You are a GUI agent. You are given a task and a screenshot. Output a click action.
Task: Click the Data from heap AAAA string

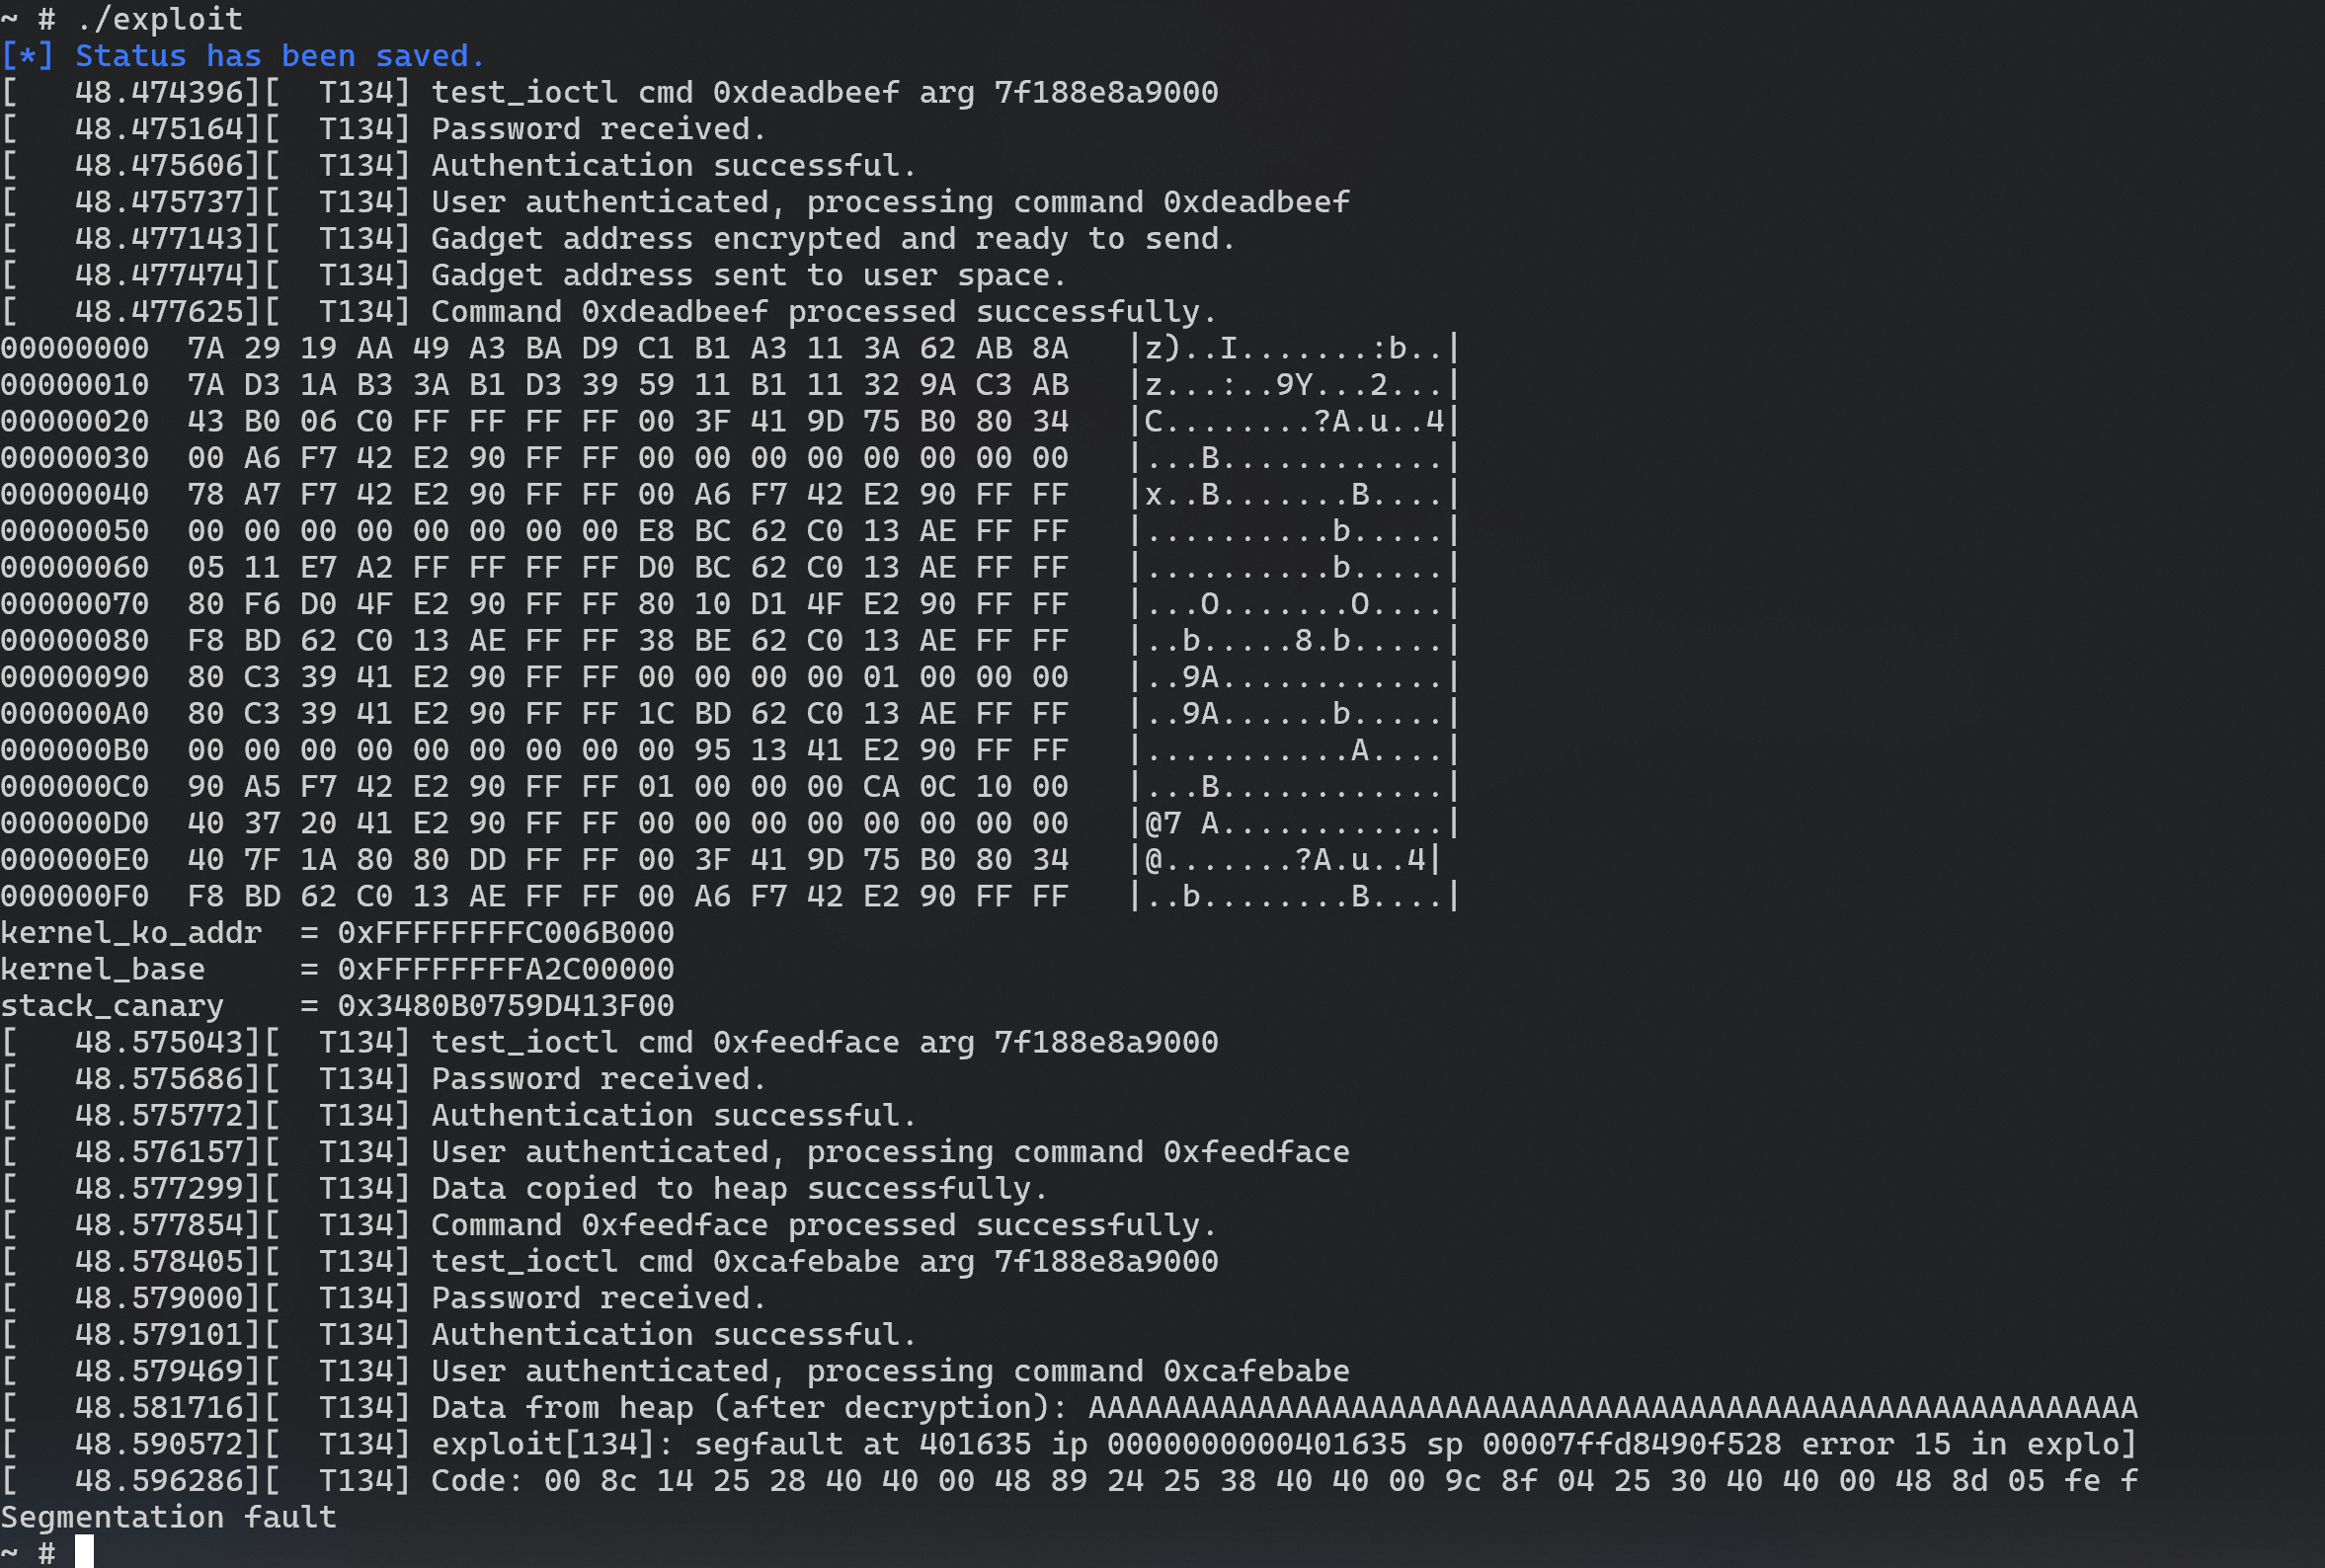pos(1613,1408)
